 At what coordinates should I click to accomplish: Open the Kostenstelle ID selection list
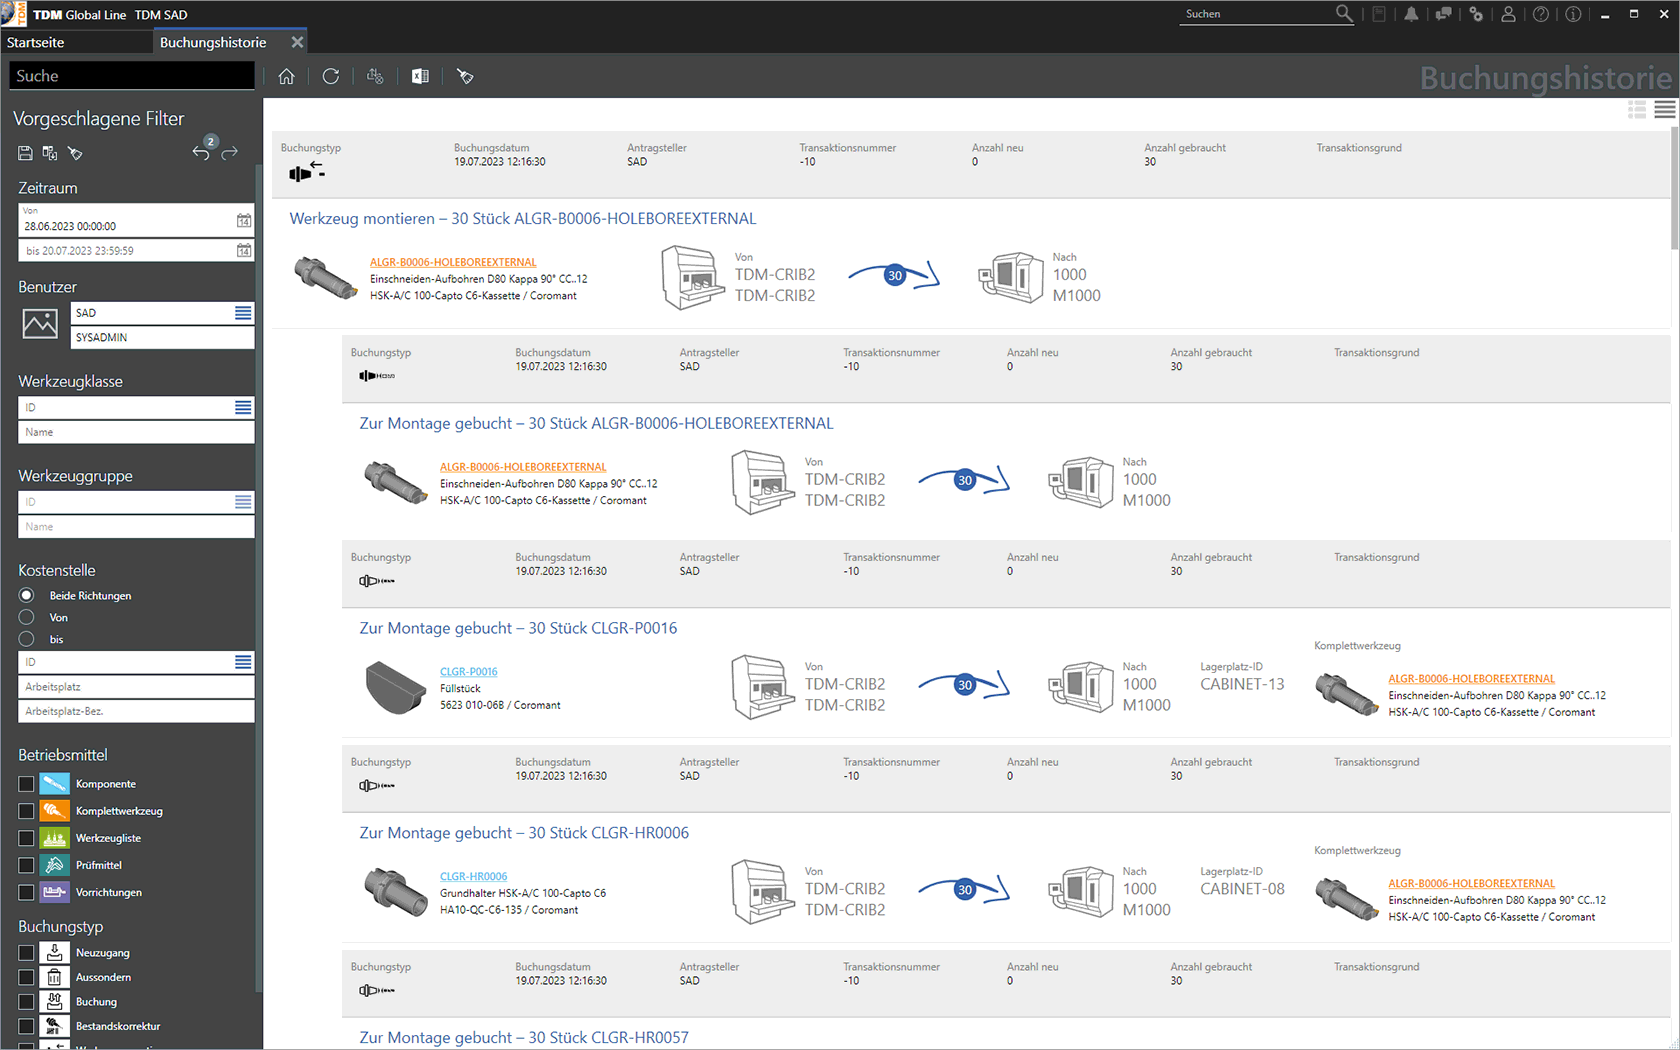243,662
